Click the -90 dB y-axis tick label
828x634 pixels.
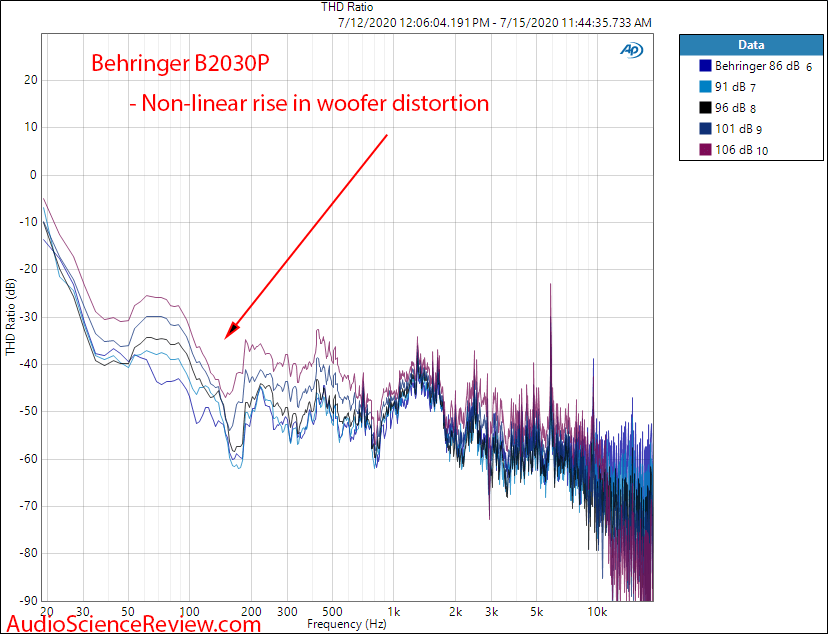pos(29,601)
